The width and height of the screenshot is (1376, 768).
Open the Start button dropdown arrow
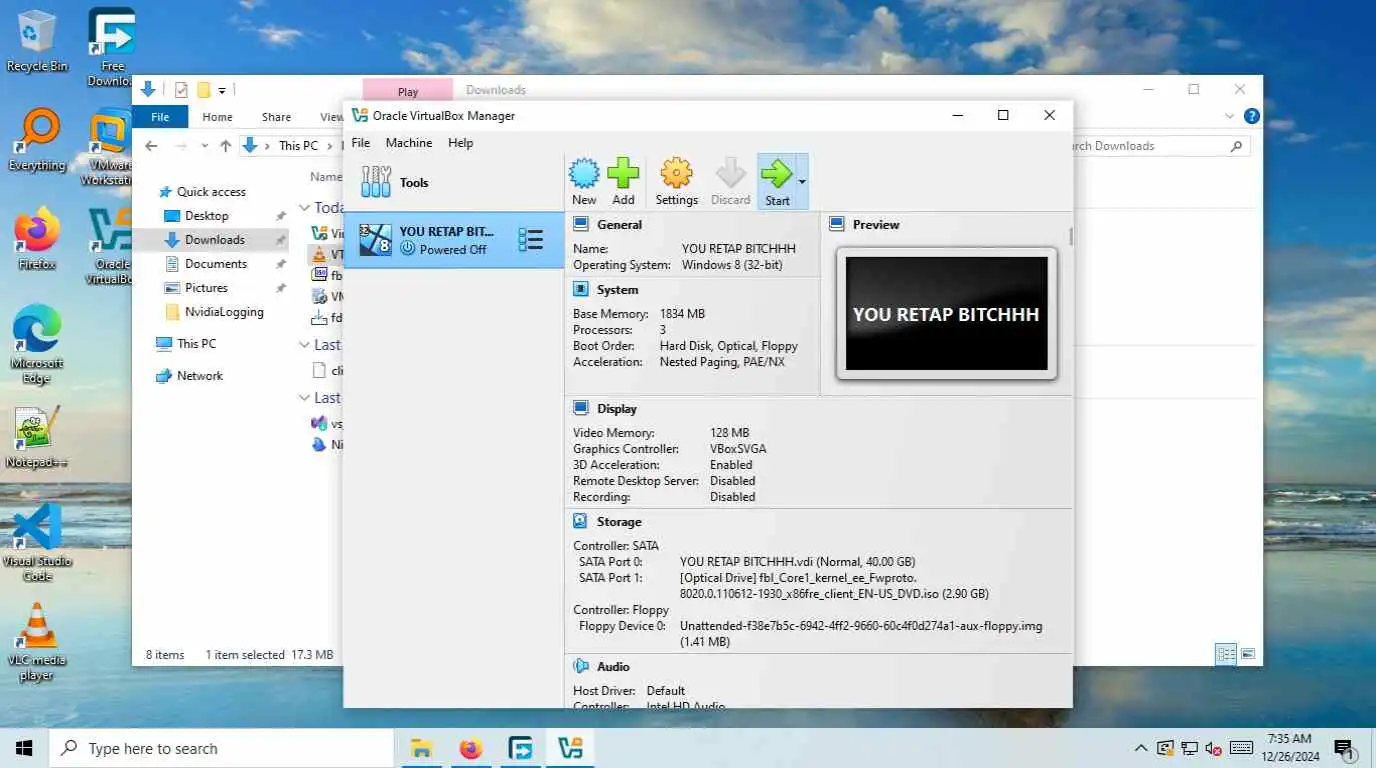click(x=802, y=181)
